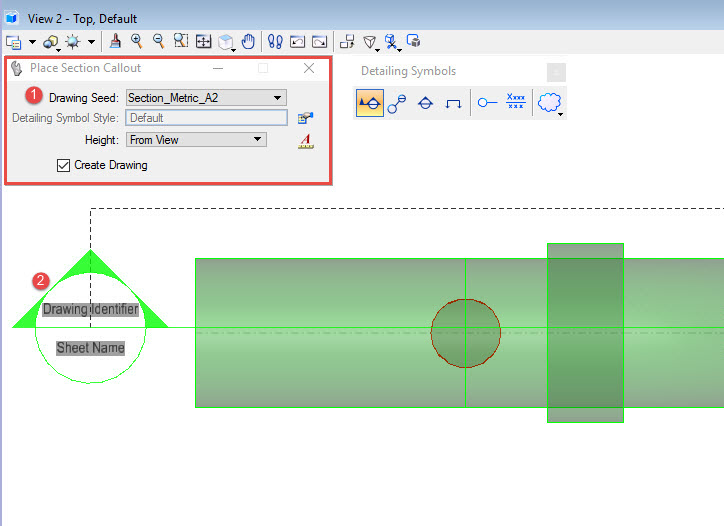
Task: Click the View Previous icon
Action: [297, 42]
